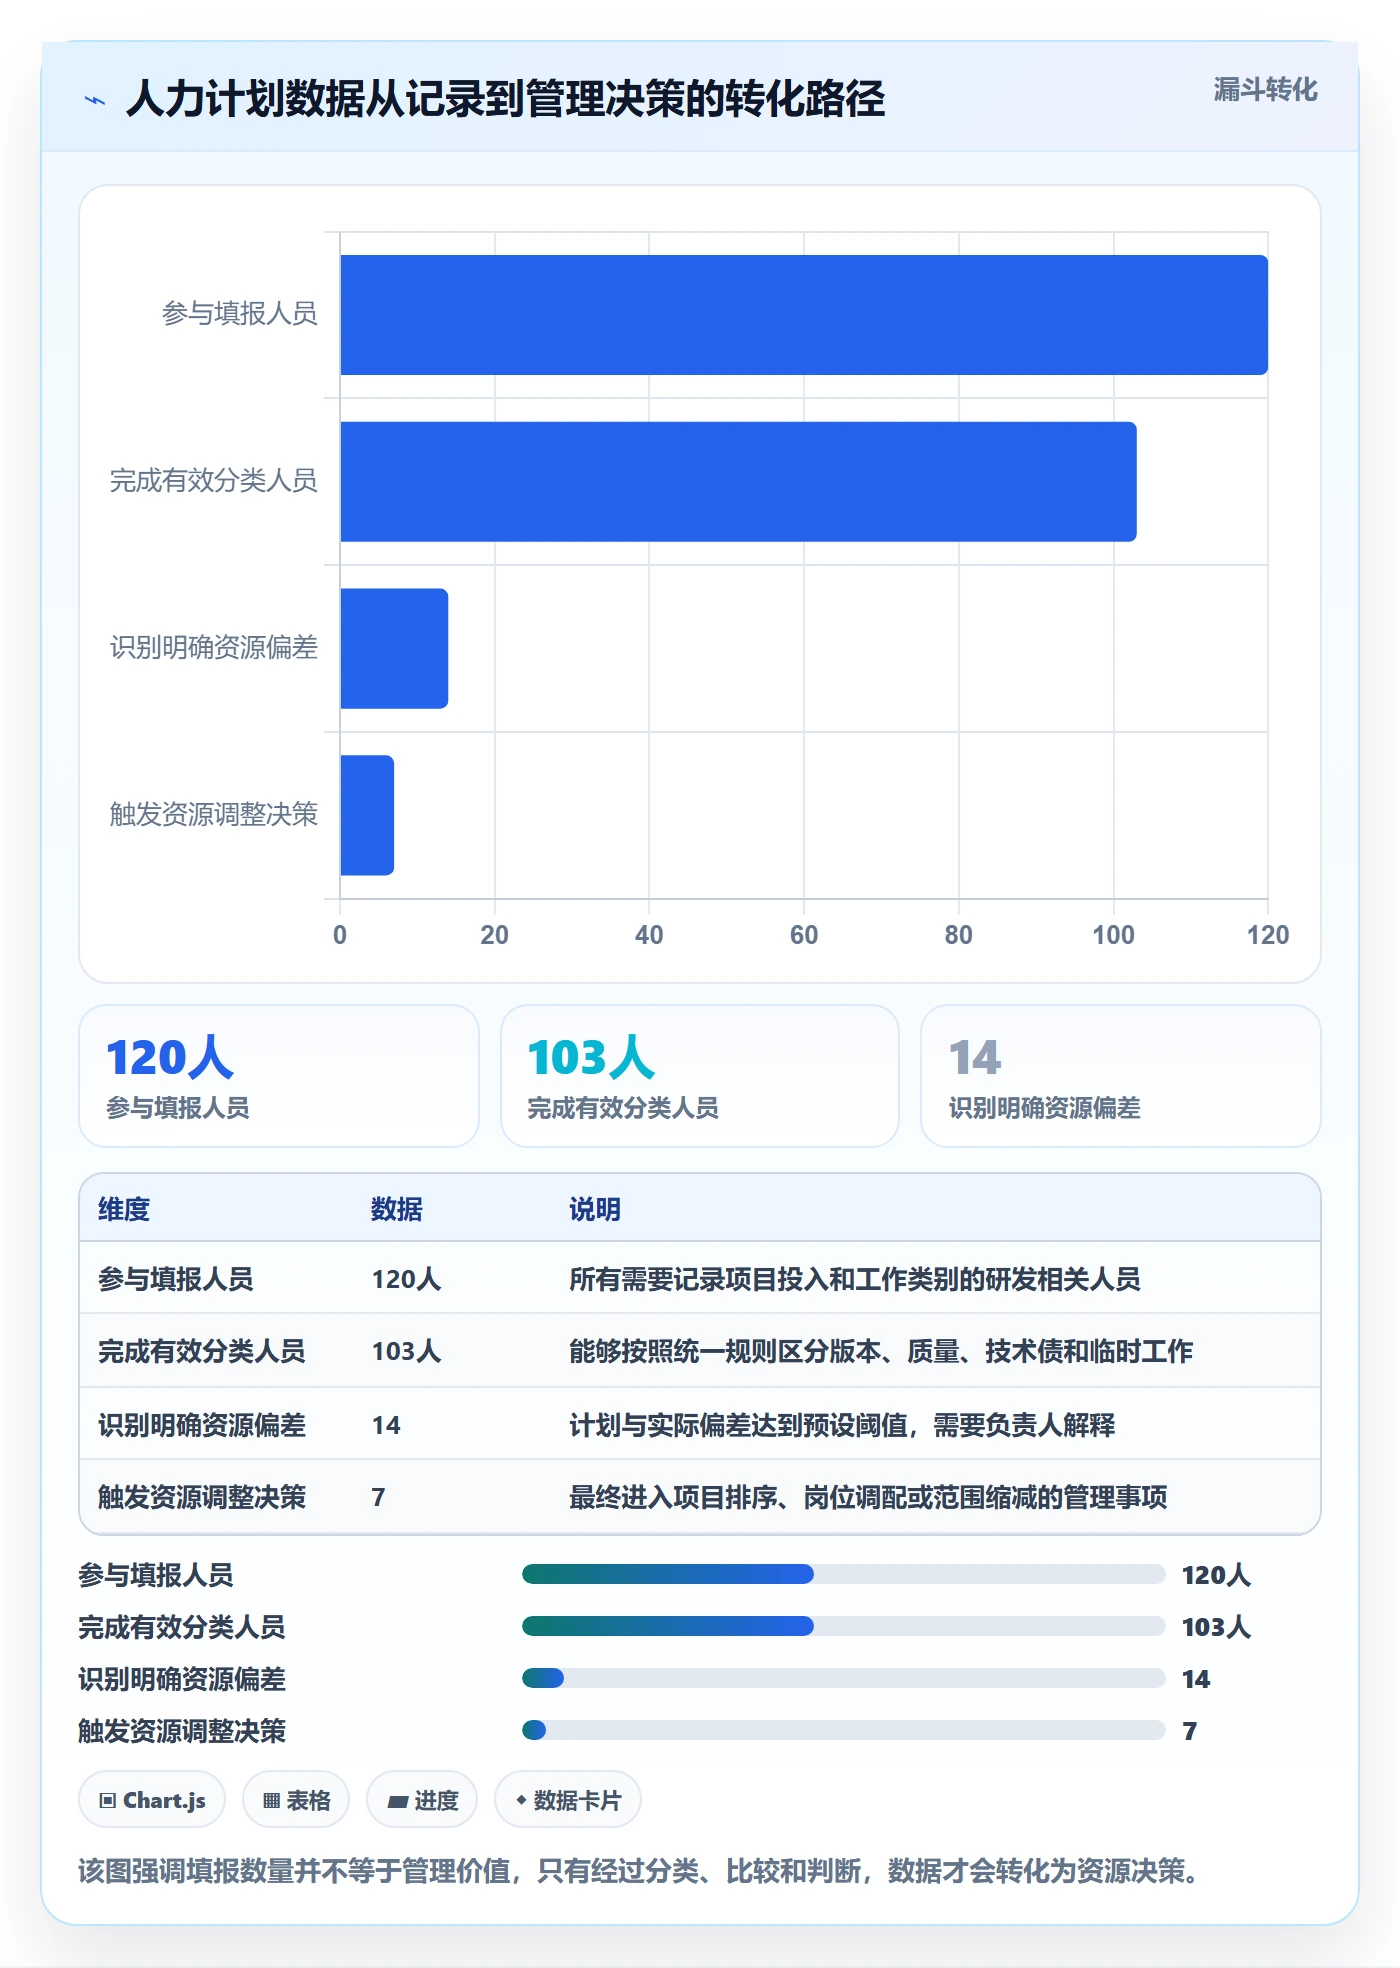This screenshot has height=1968, width=1400.
Task: Click the 漏斗转化 label in header
Action: 1265,90
